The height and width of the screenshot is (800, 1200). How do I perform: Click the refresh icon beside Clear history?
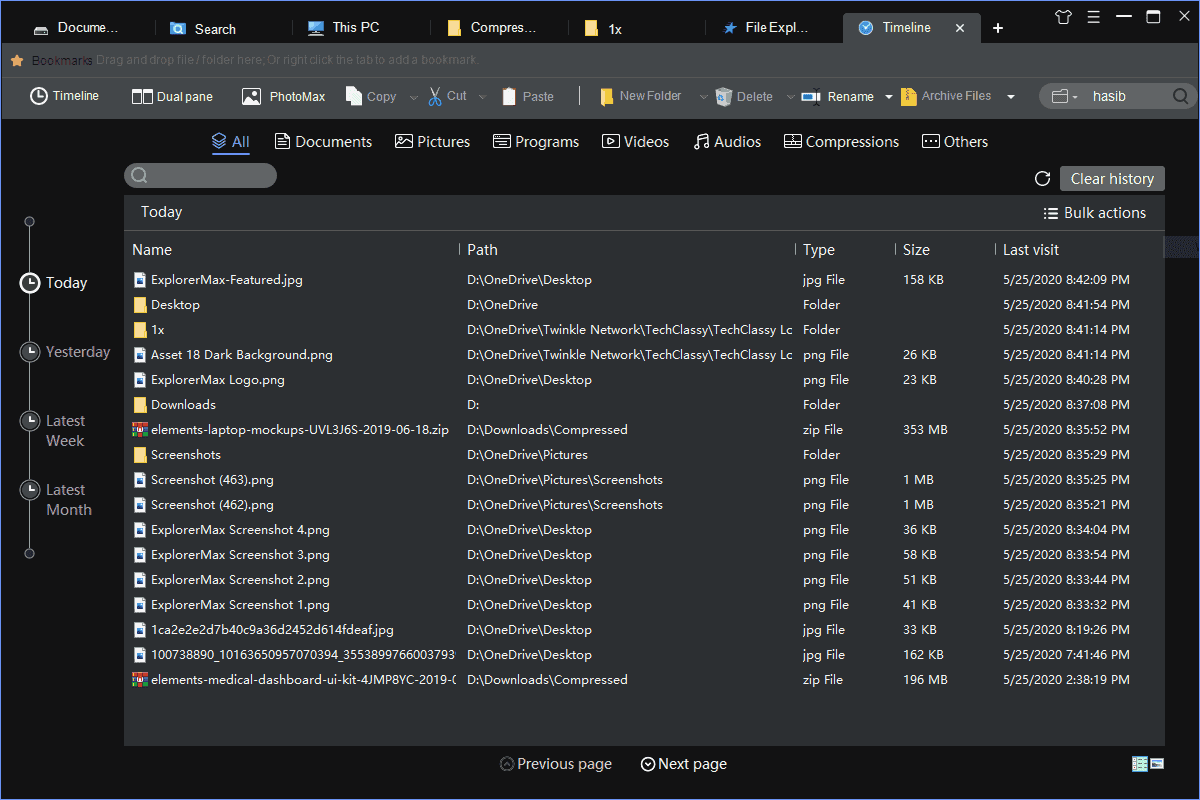pyautogui.click(x=1042, y=179)
